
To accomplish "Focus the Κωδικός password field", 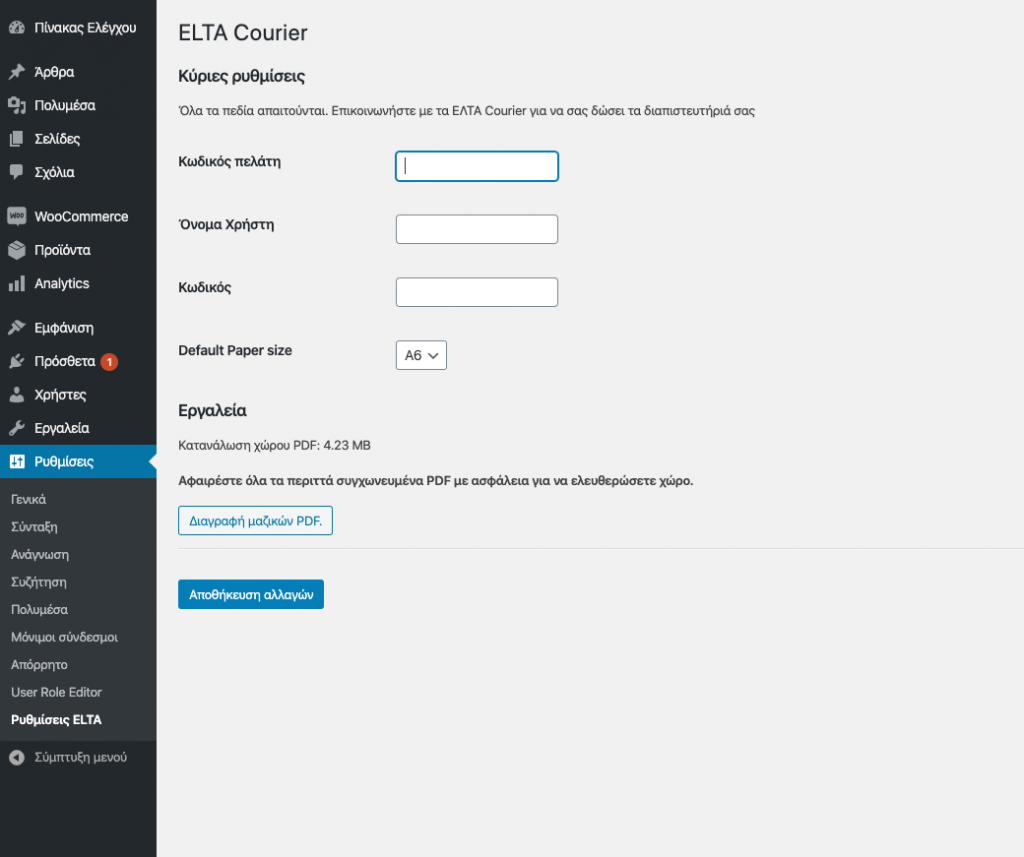I will click(x=477, y=292).
